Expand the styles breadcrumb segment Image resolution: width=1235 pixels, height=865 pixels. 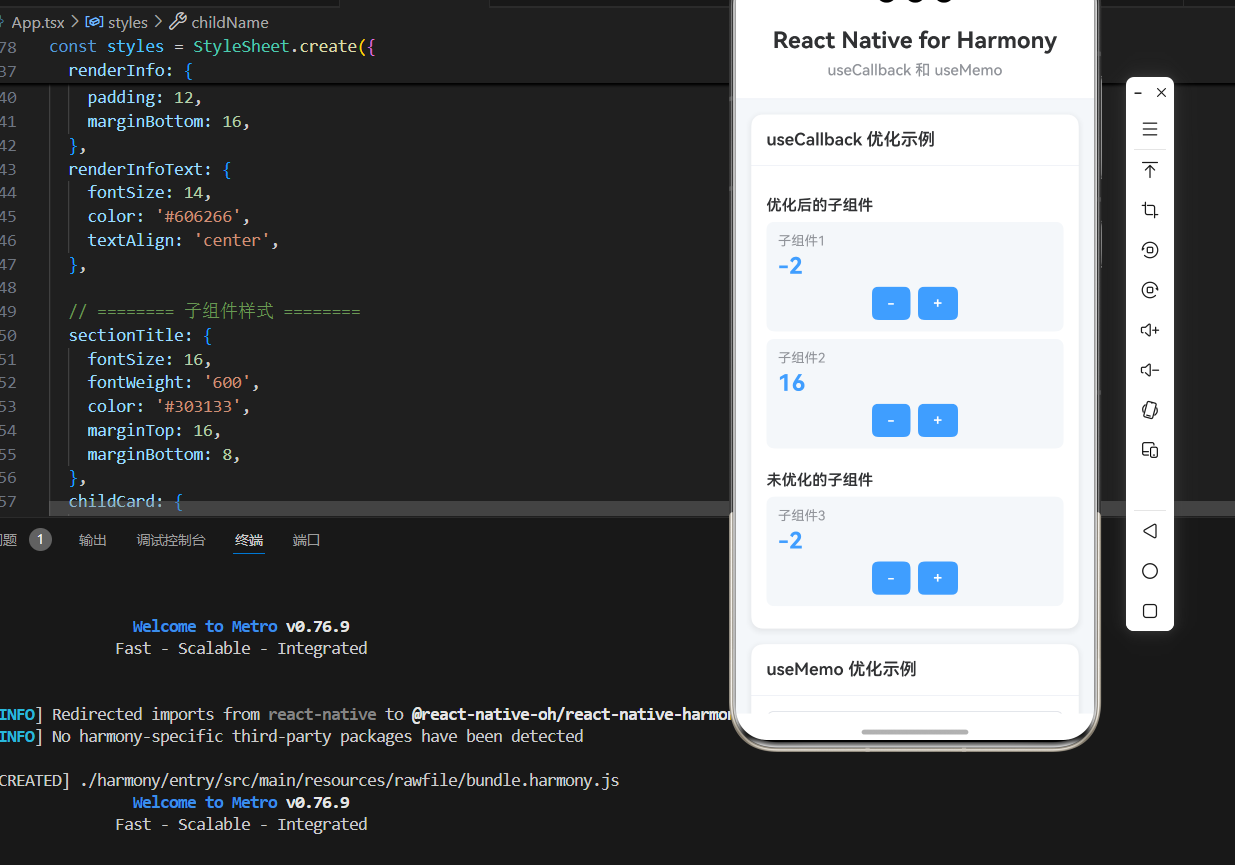(127, 22)
